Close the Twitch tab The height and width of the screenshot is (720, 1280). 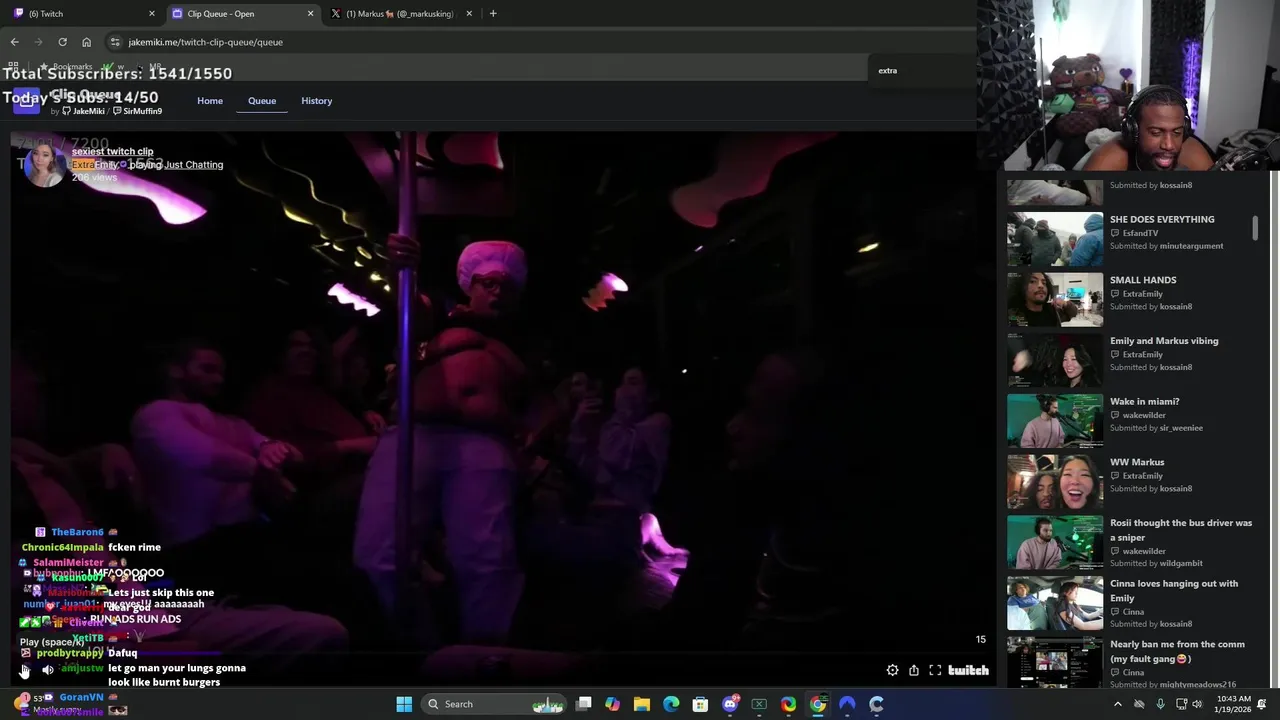[152, 13]
